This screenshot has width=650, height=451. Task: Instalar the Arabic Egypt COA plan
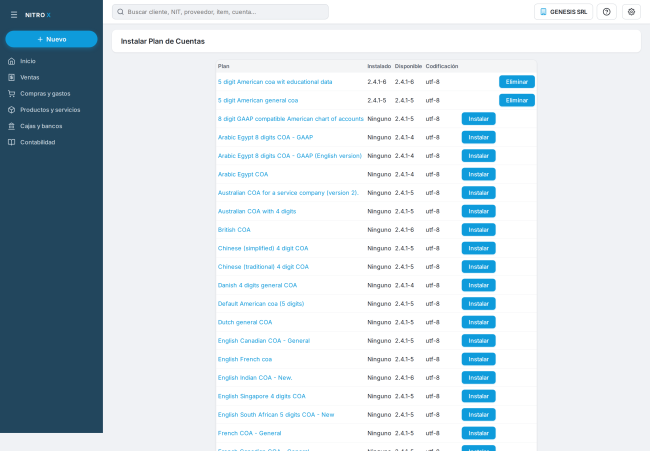click(478, 175)
